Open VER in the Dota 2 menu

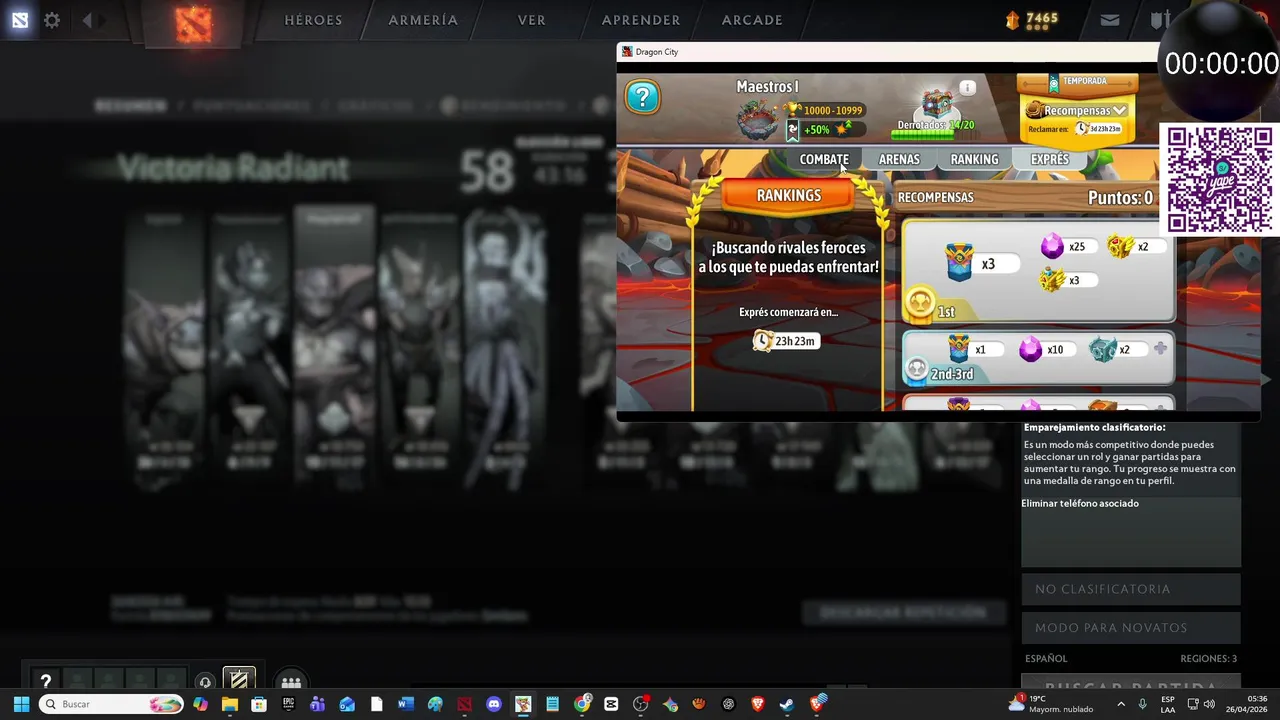tap(532, 20)
